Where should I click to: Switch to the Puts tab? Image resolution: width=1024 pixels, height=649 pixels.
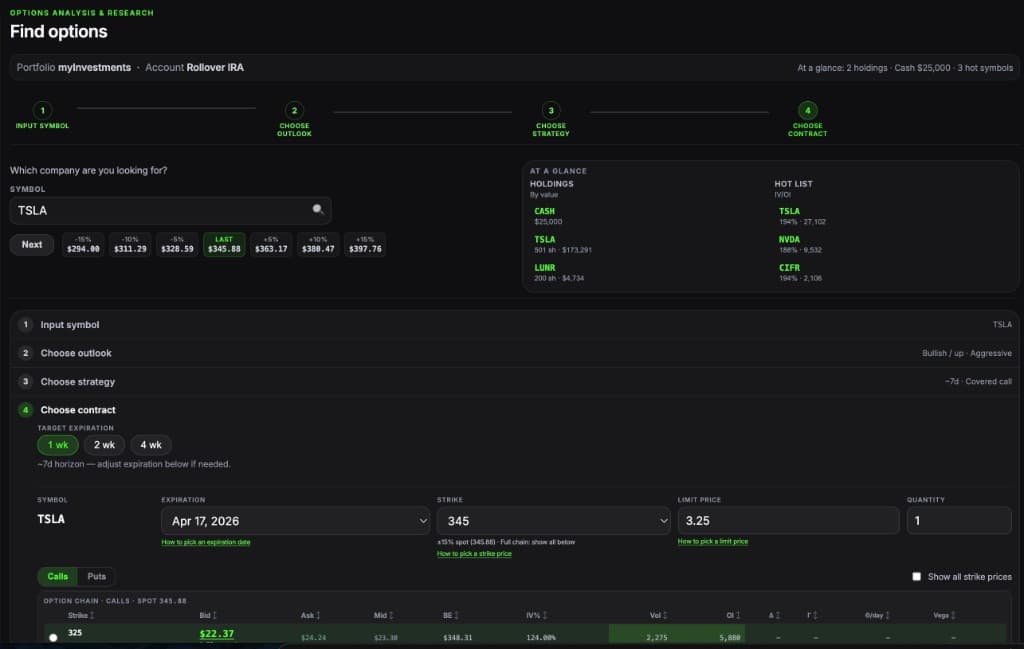pos(96,576)
